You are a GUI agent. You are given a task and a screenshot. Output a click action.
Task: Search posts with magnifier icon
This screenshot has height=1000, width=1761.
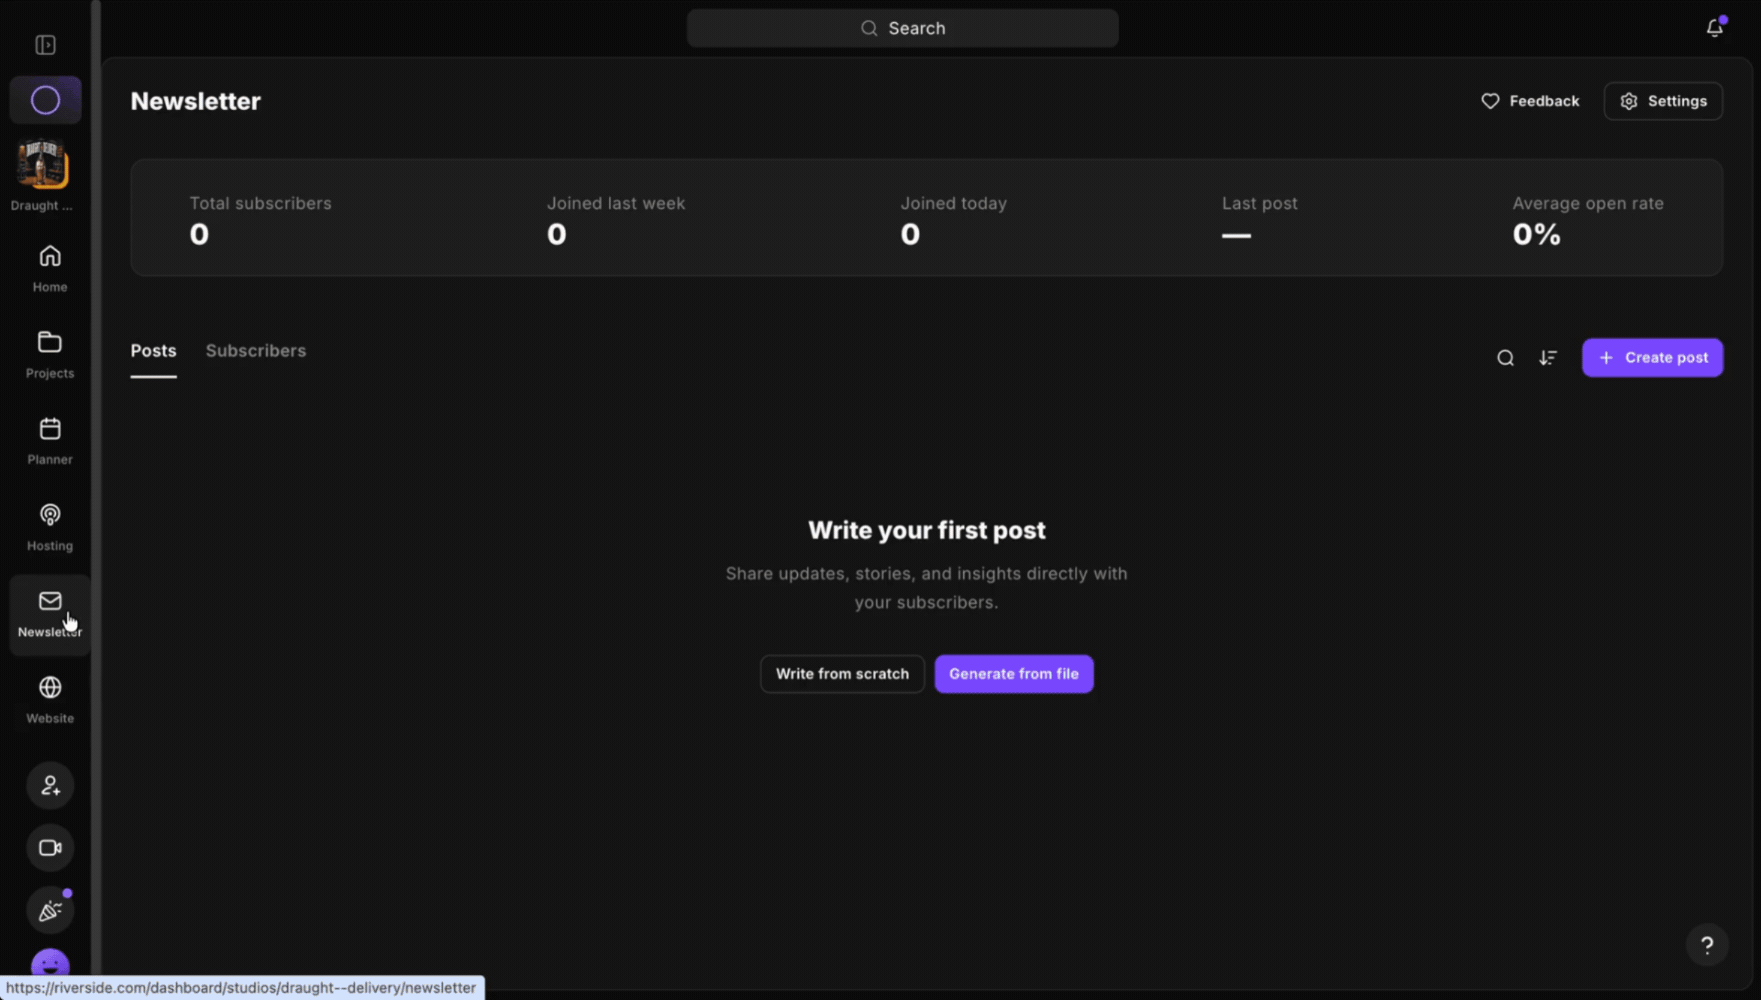pos(1505,358)
